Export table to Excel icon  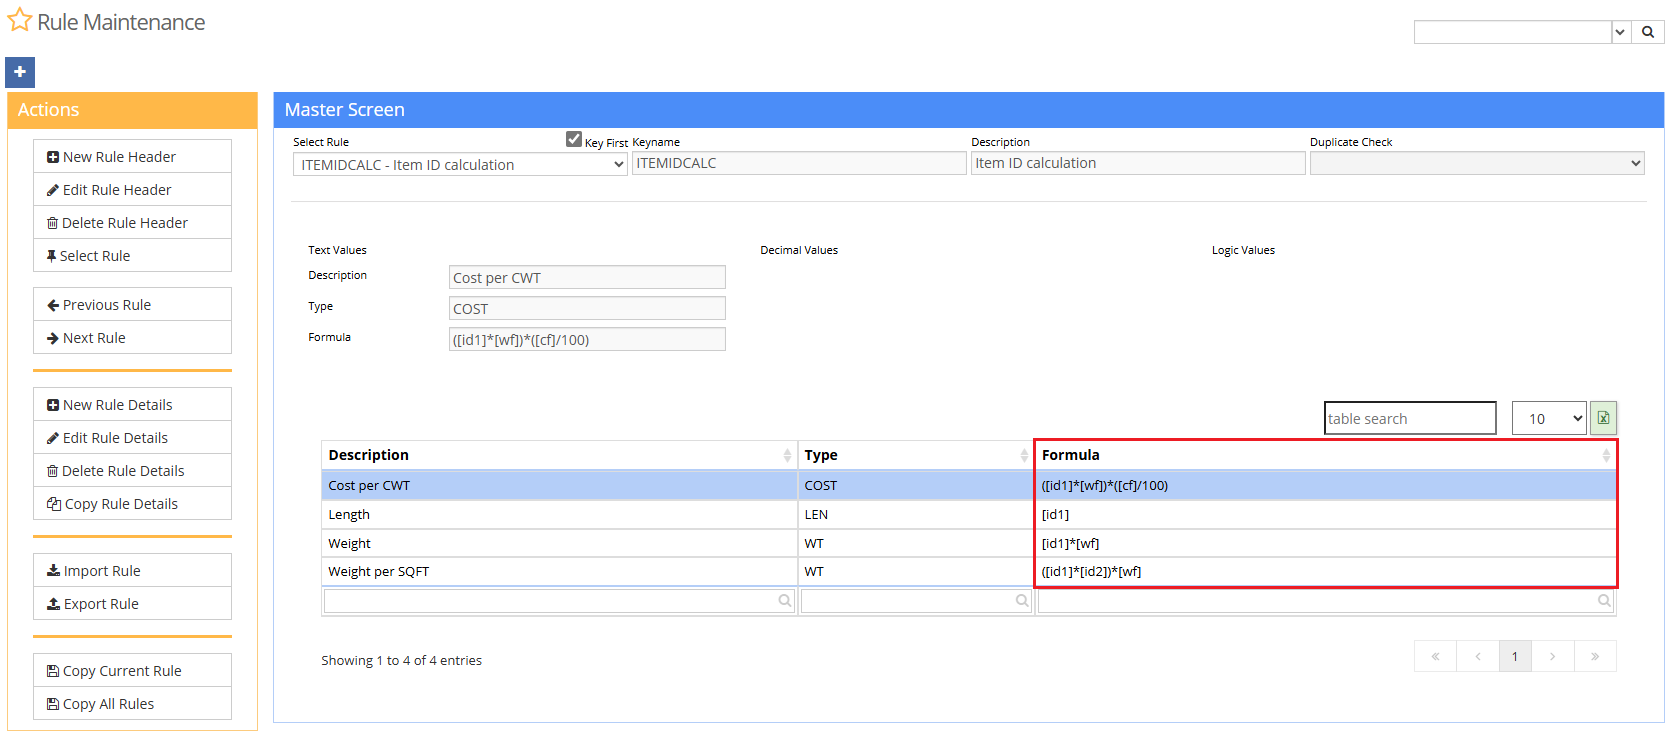(x=1603, y=418)
